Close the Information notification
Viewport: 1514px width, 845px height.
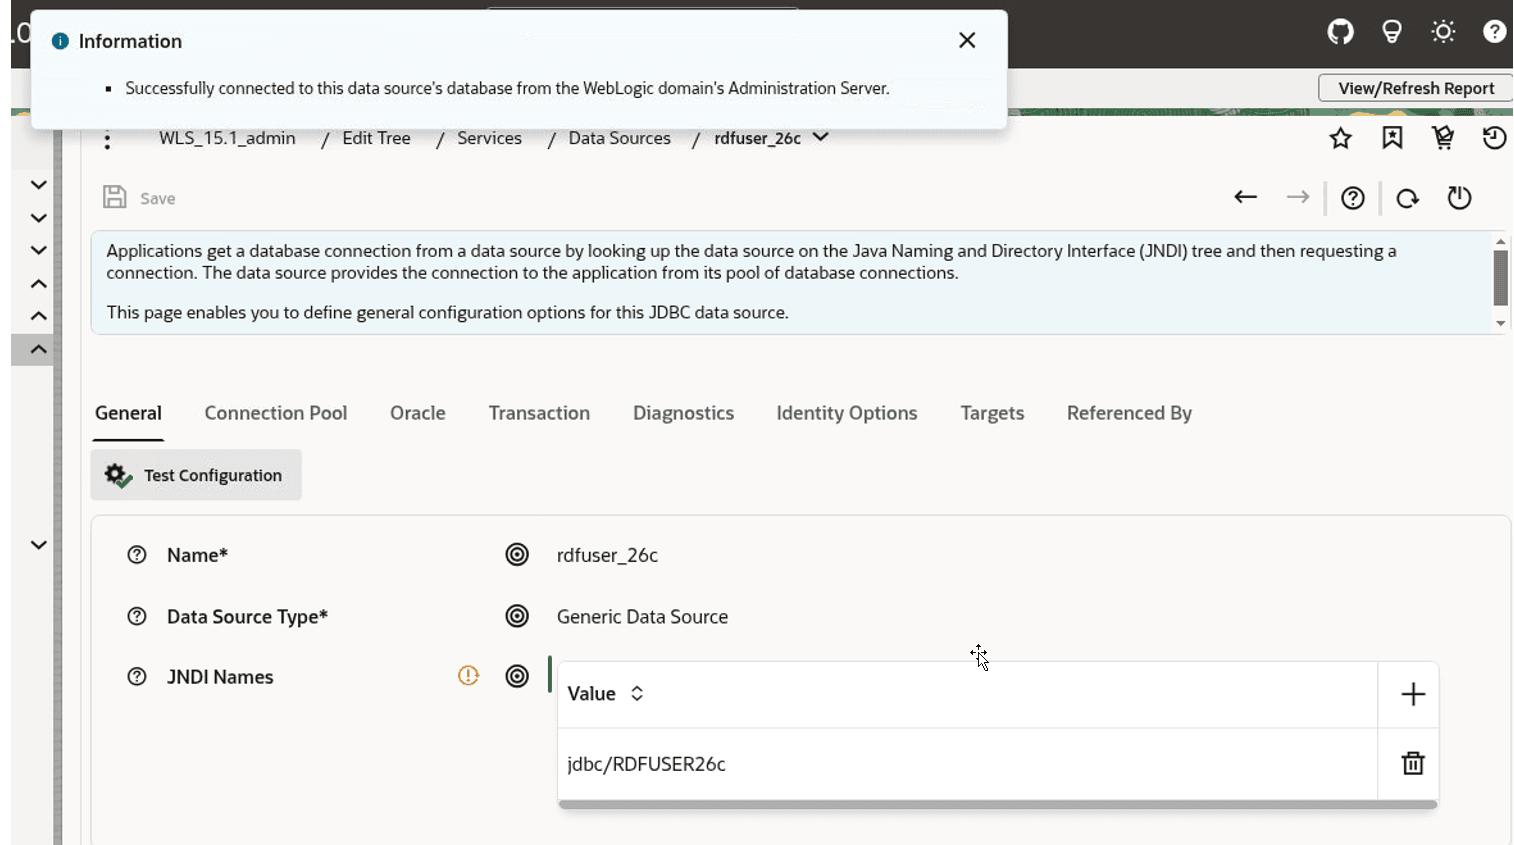[x=967, y=40]
